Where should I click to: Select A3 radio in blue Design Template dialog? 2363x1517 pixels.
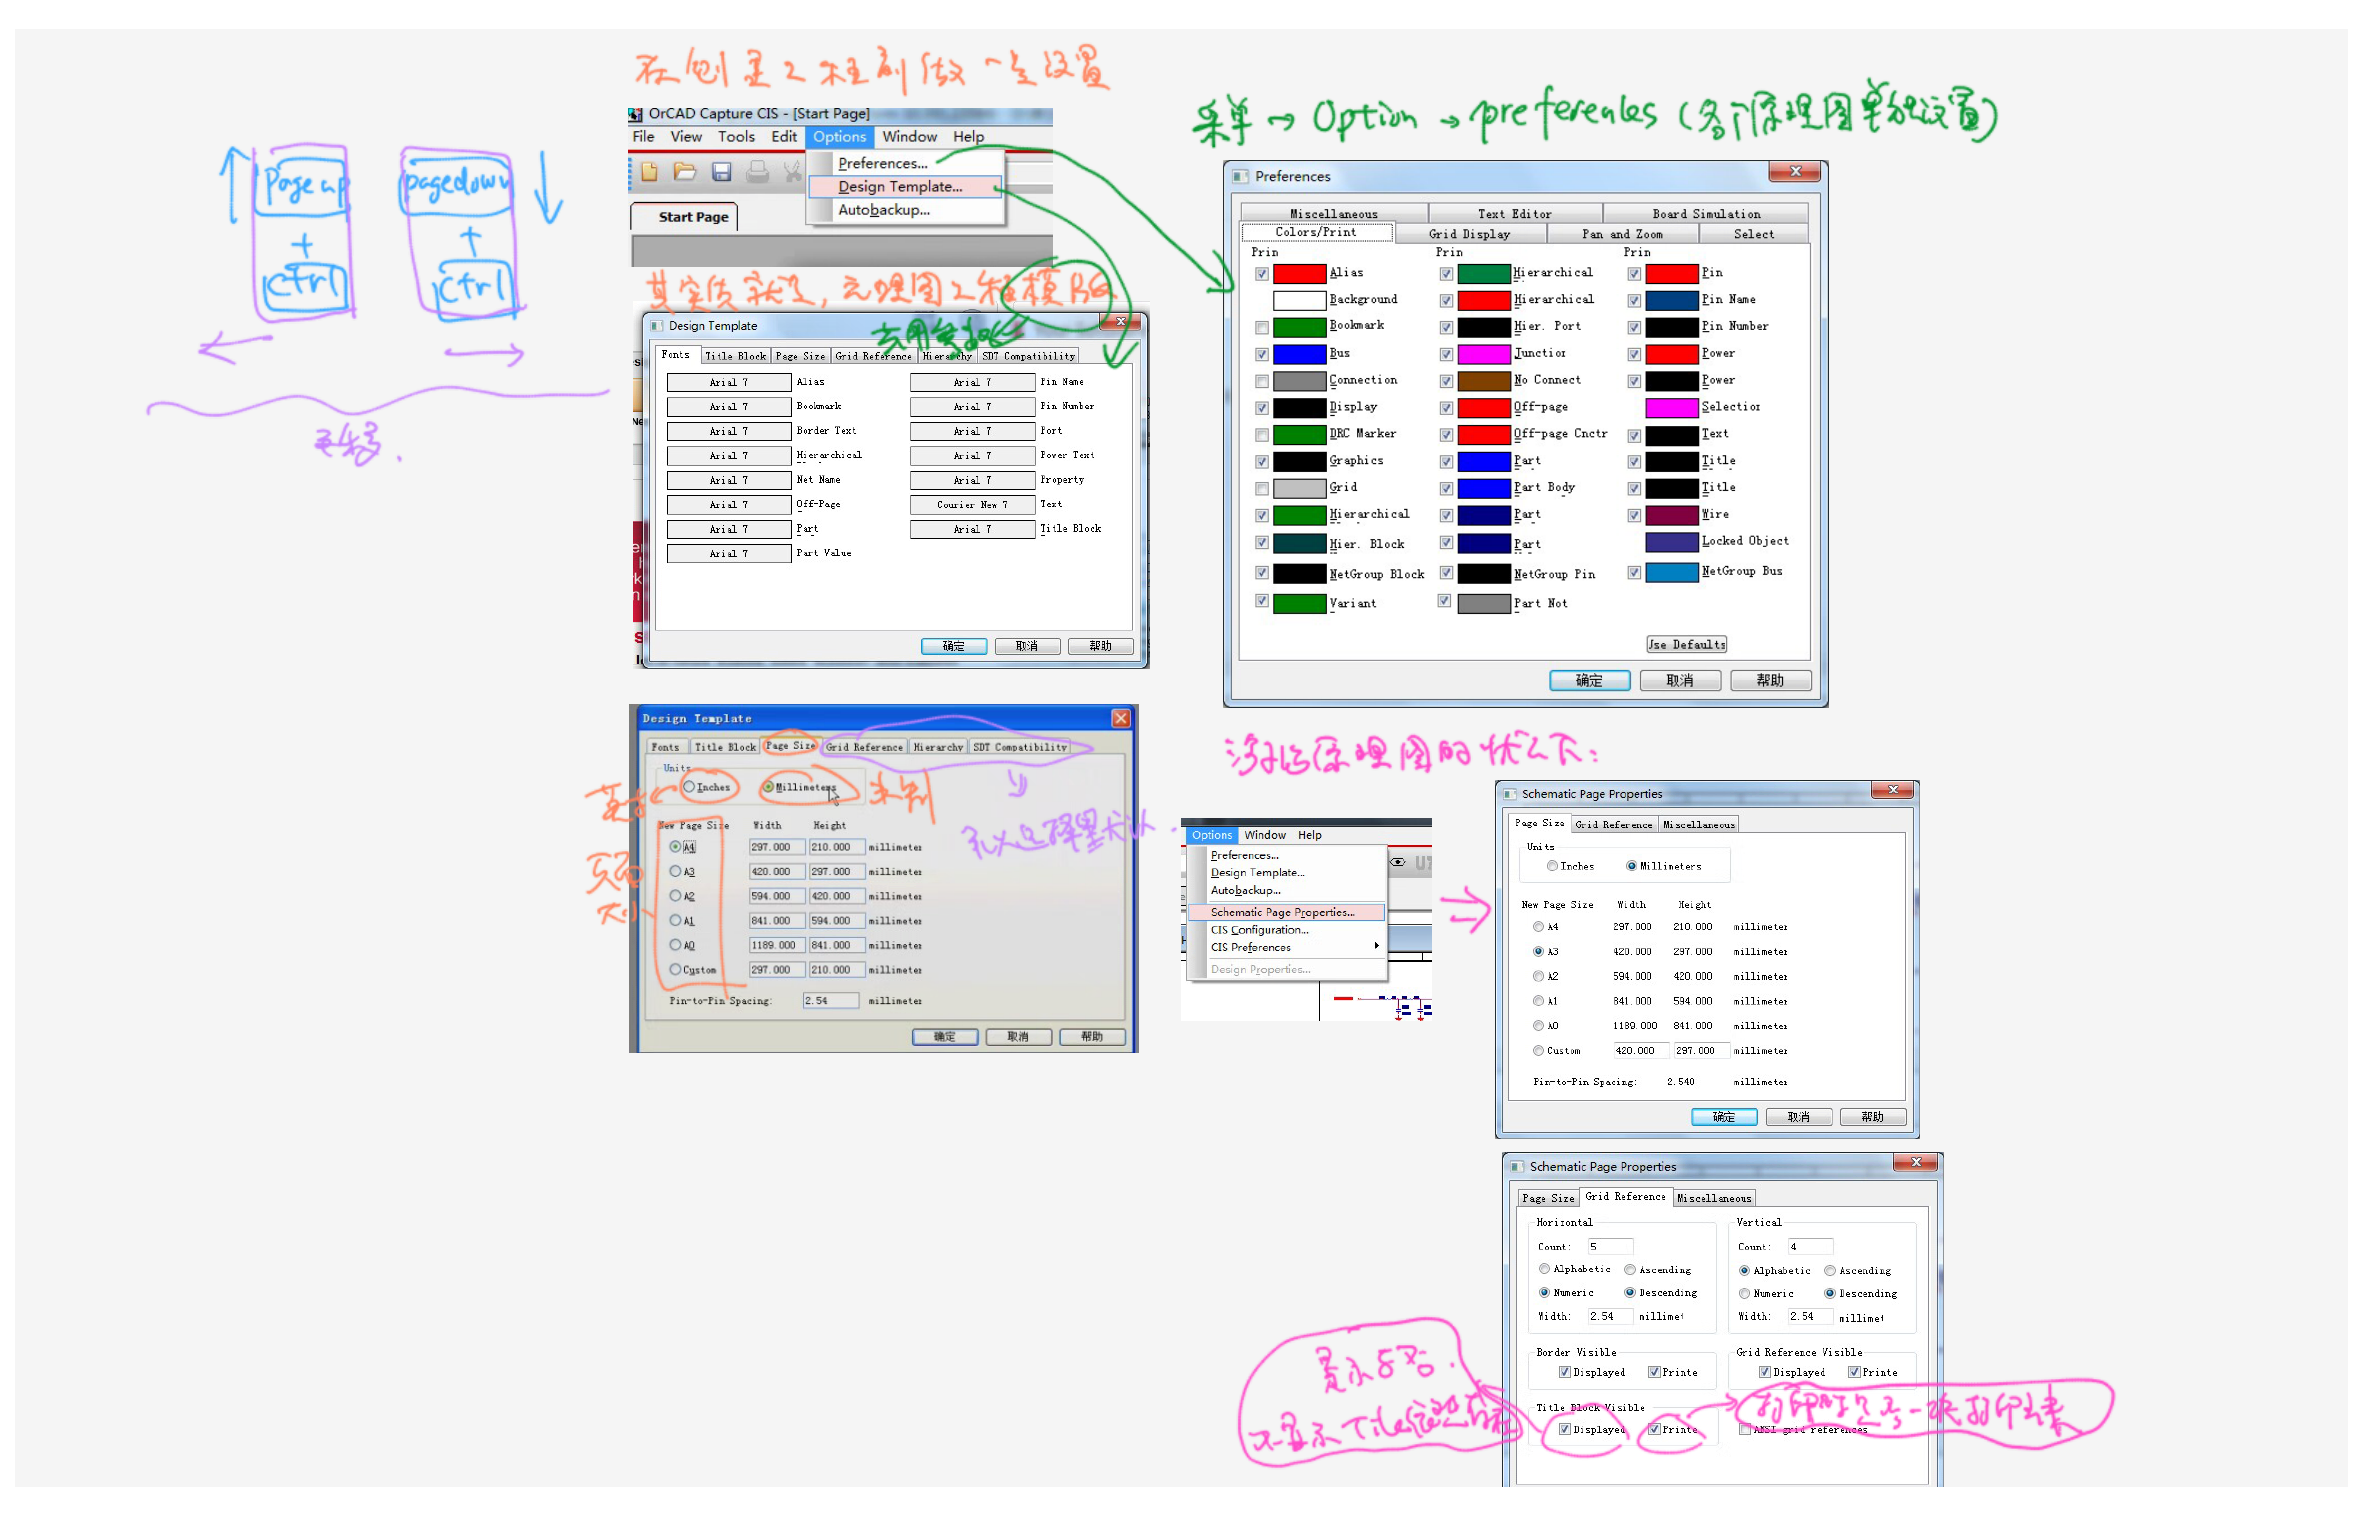675,871
